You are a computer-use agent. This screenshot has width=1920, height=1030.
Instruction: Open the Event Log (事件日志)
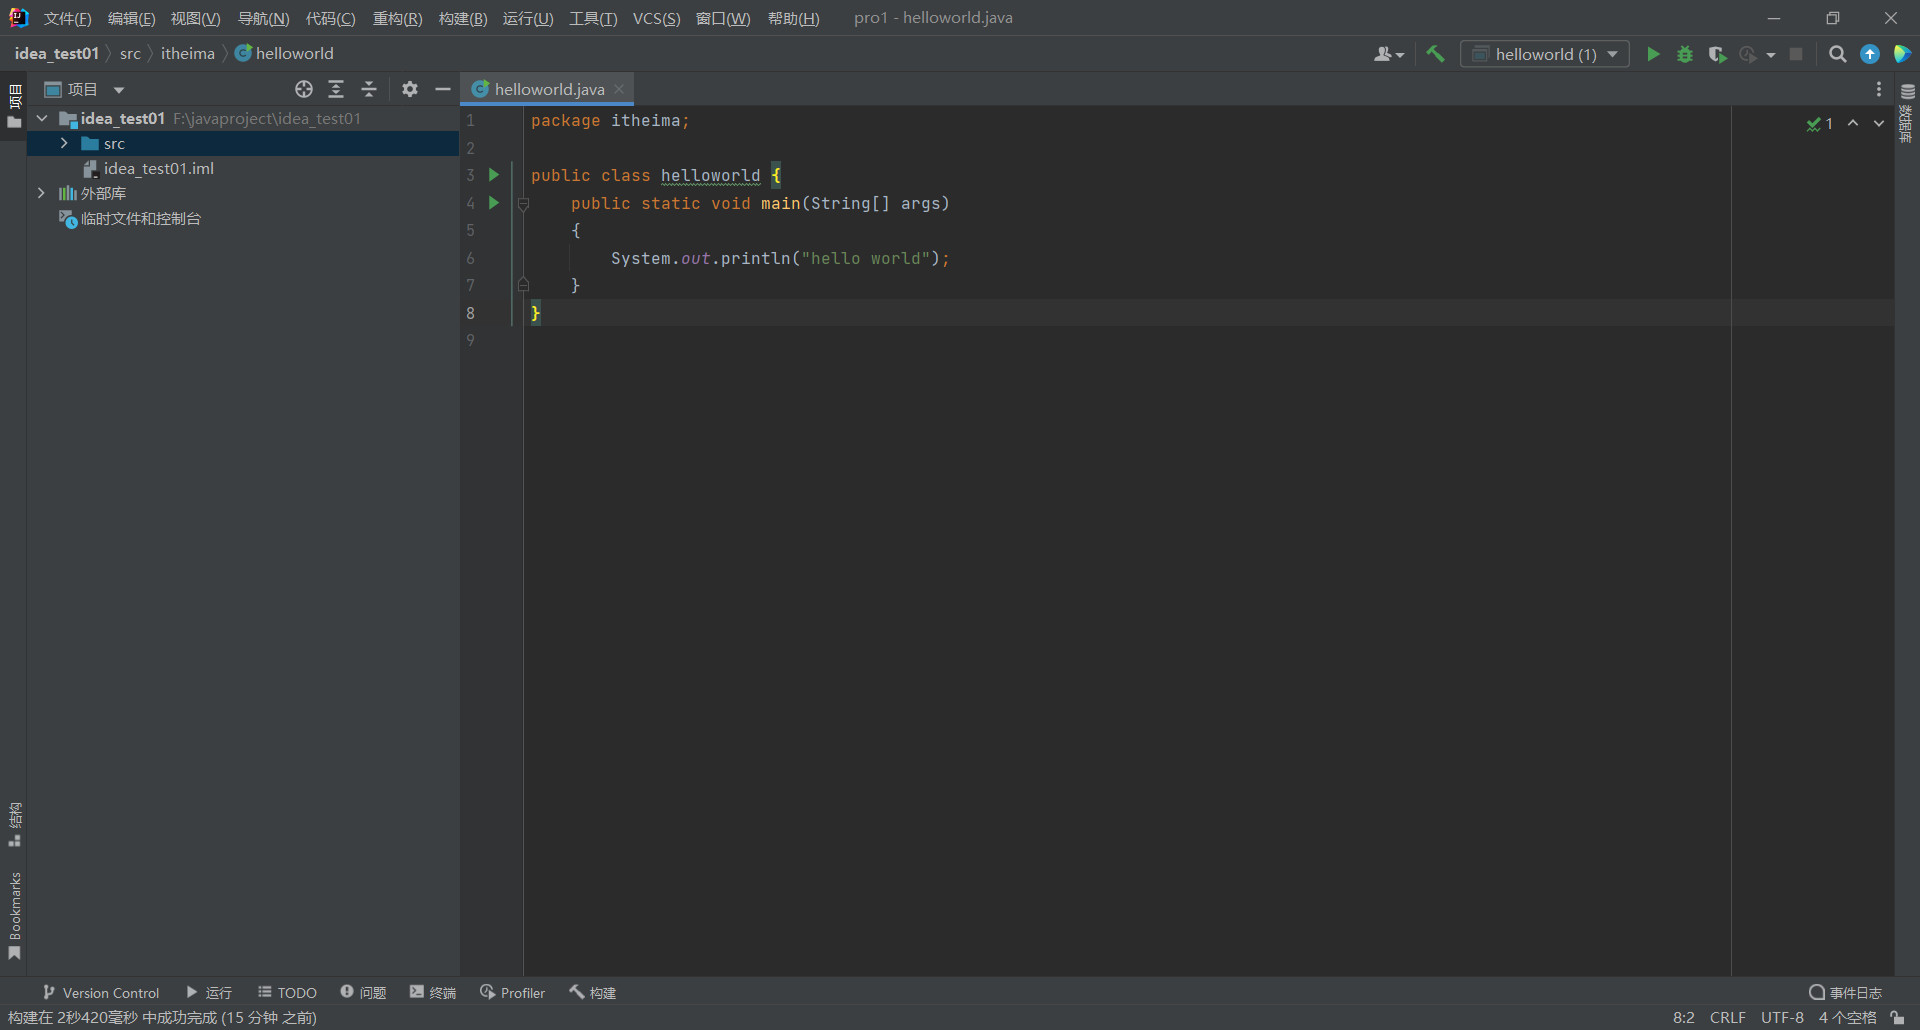(x=1845, y=992)
